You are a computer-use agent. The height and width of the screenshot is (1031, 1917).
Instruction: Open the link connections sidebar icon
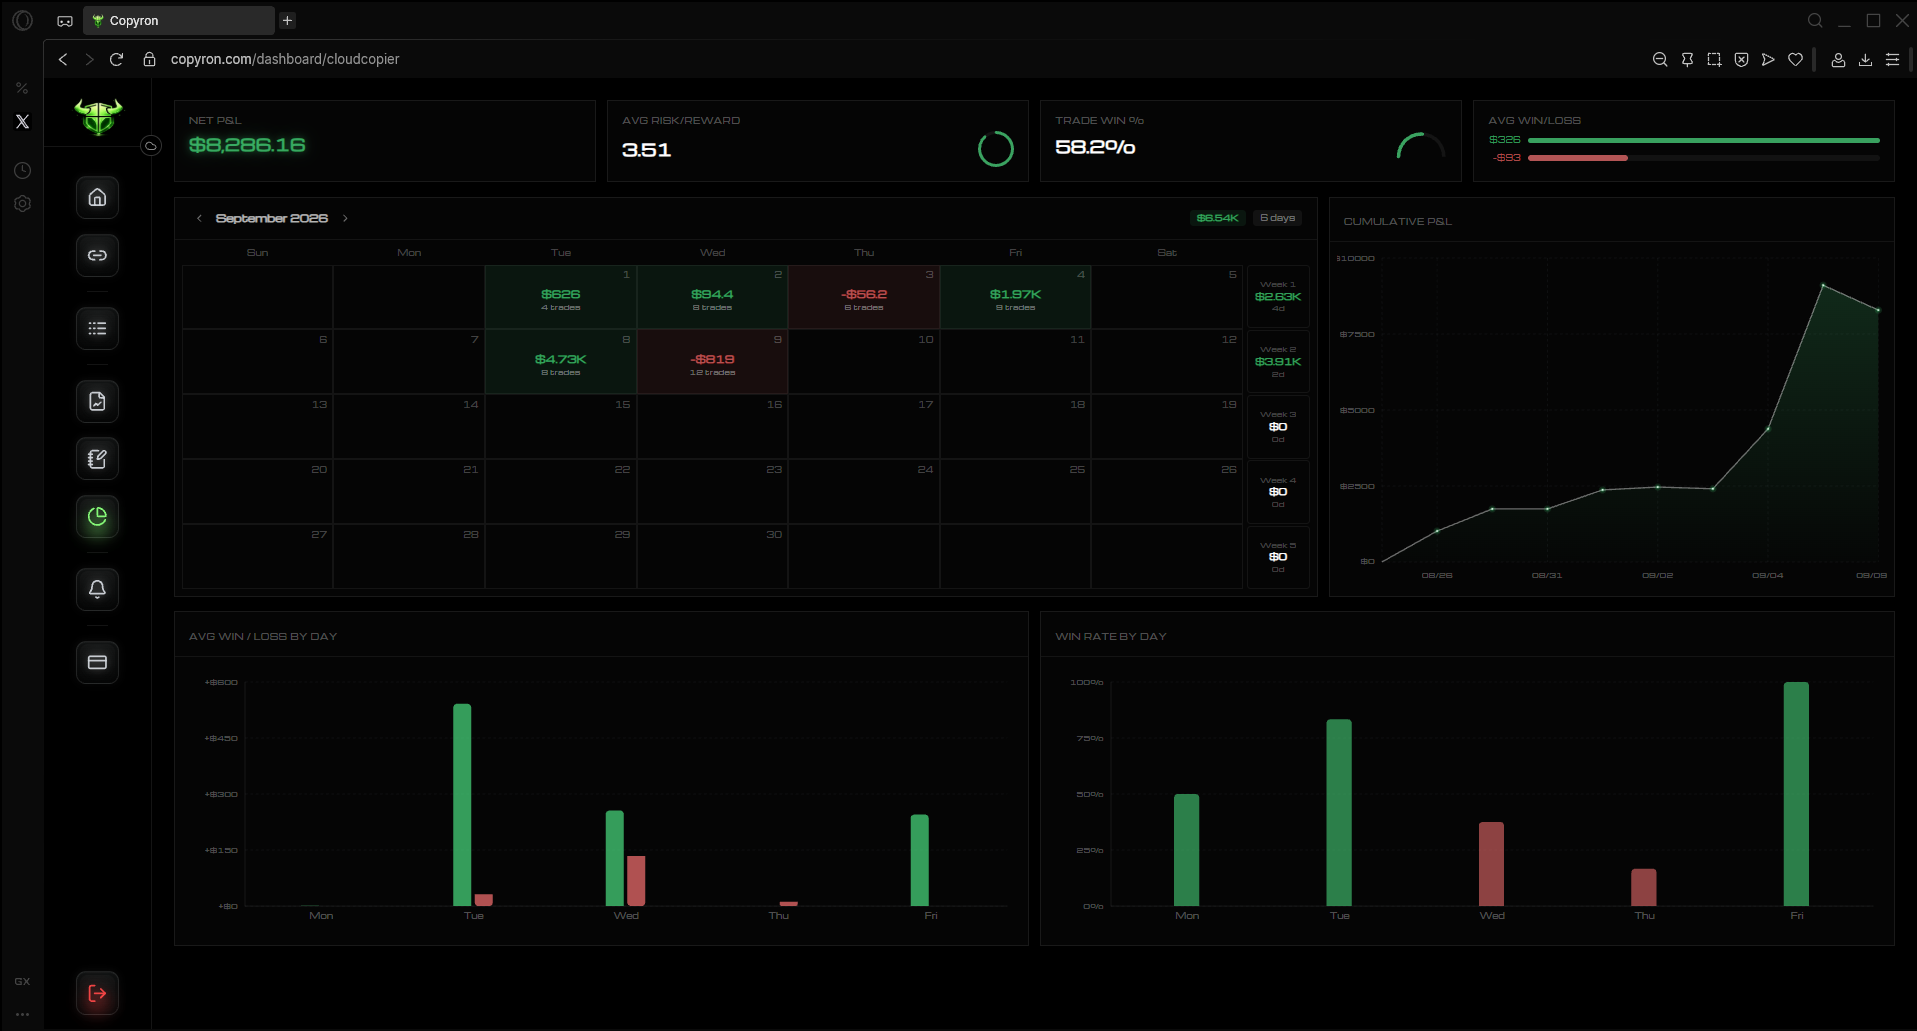(97, 255)
